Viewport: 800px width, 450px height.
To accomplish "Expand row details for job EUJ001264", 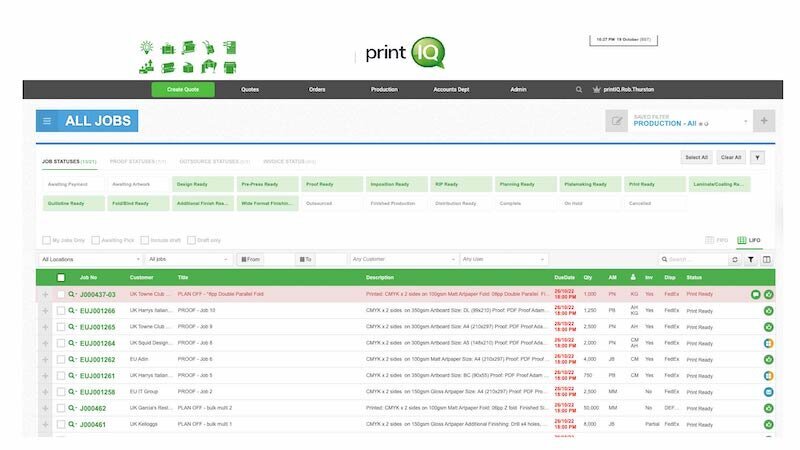I will tap(45, 343).
